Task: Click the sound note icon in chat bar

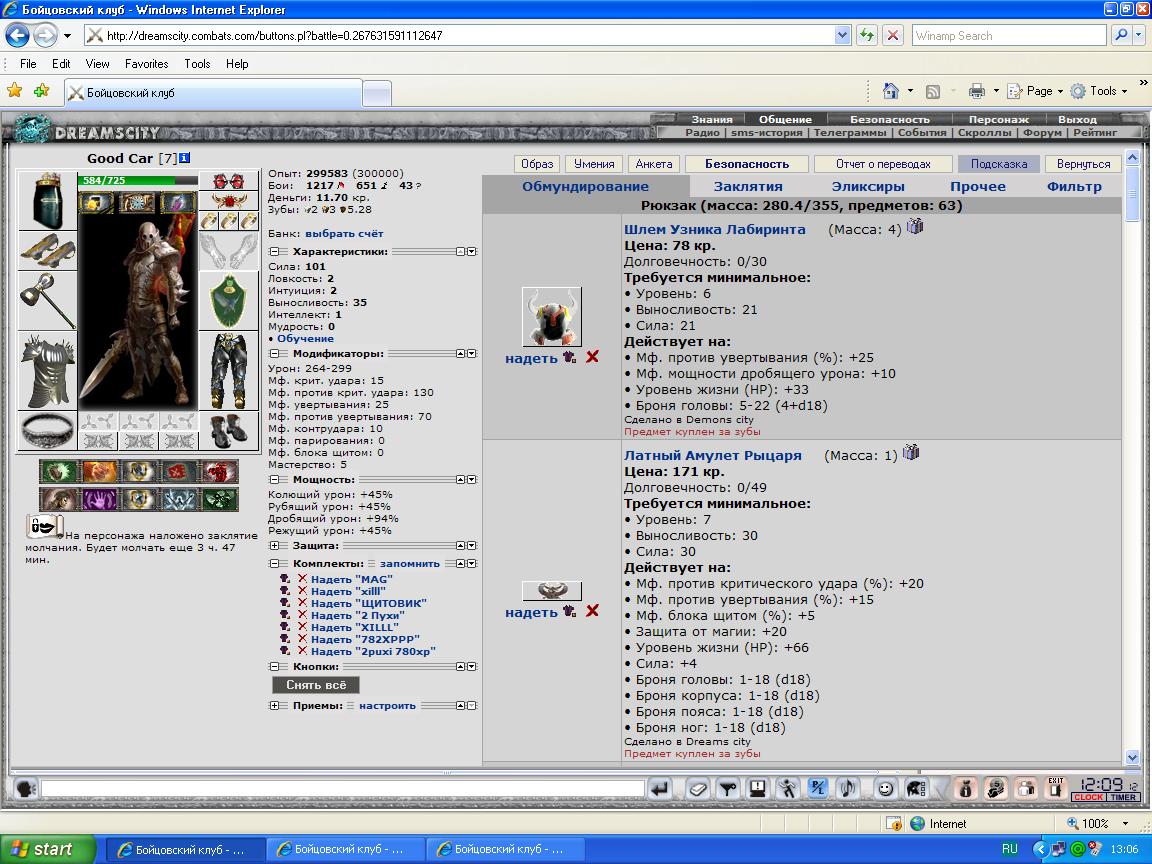Action: (x=847, y=788)
